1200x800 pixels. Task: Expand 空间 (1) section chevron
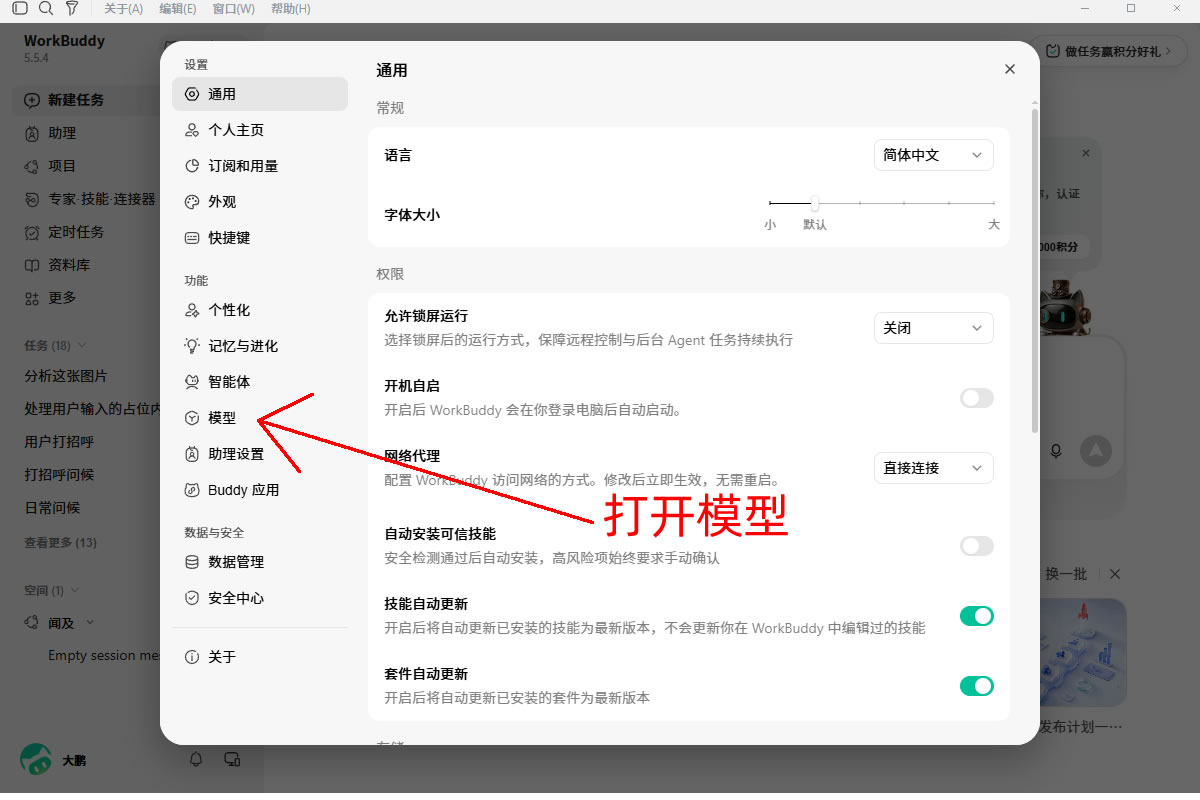(75, 591)
